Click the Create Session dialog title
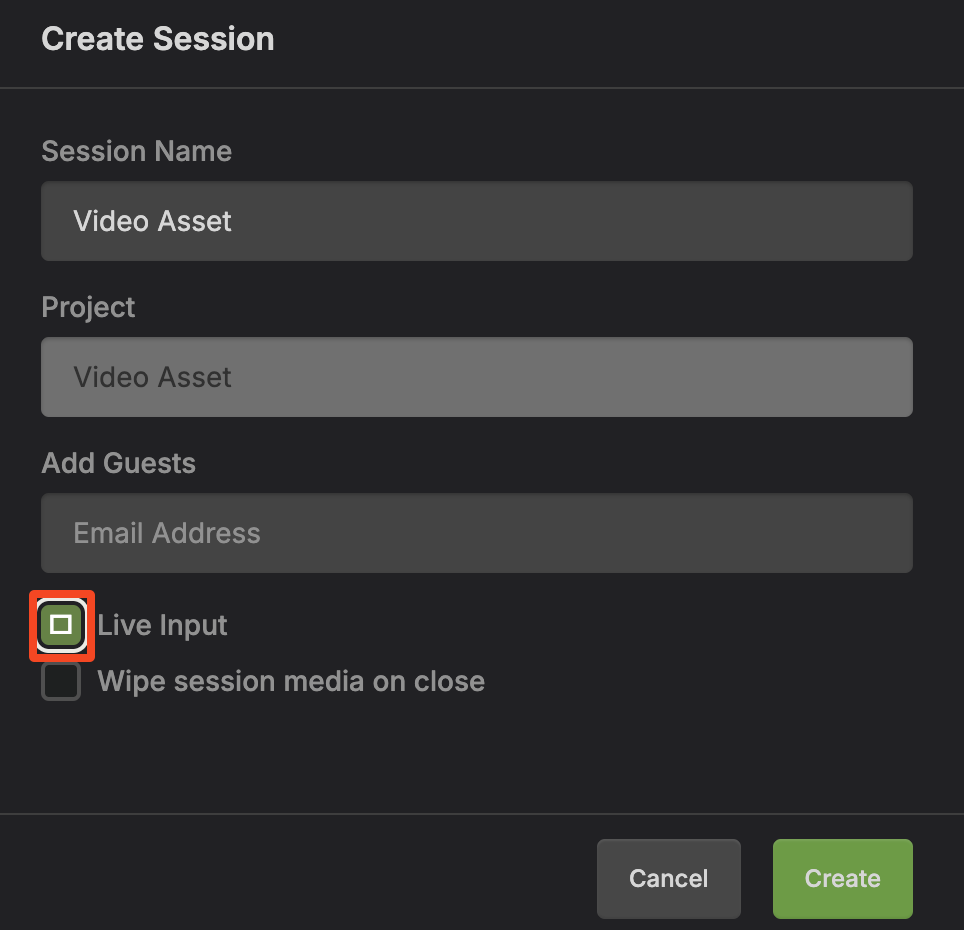Image resolution: width=964 pixels, height=930 pixels. coord(157,39)
